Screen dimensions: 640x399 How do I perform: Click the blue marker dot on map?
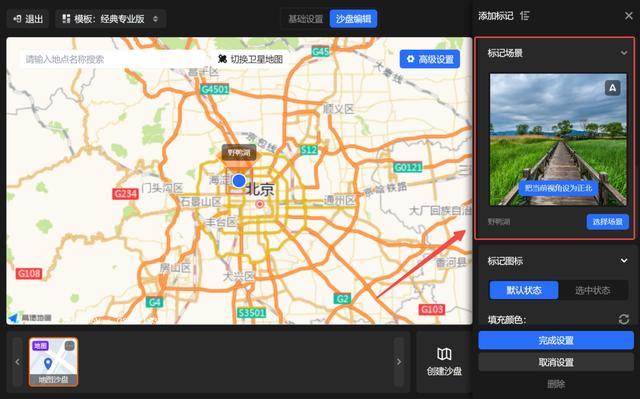coord(239,181)
